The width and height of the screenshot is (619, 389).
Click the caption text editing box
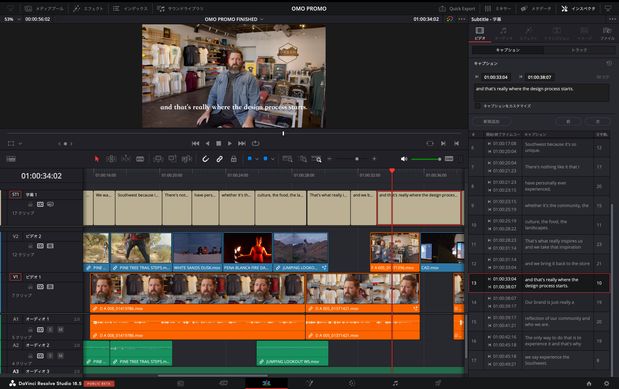coord(541,93)
